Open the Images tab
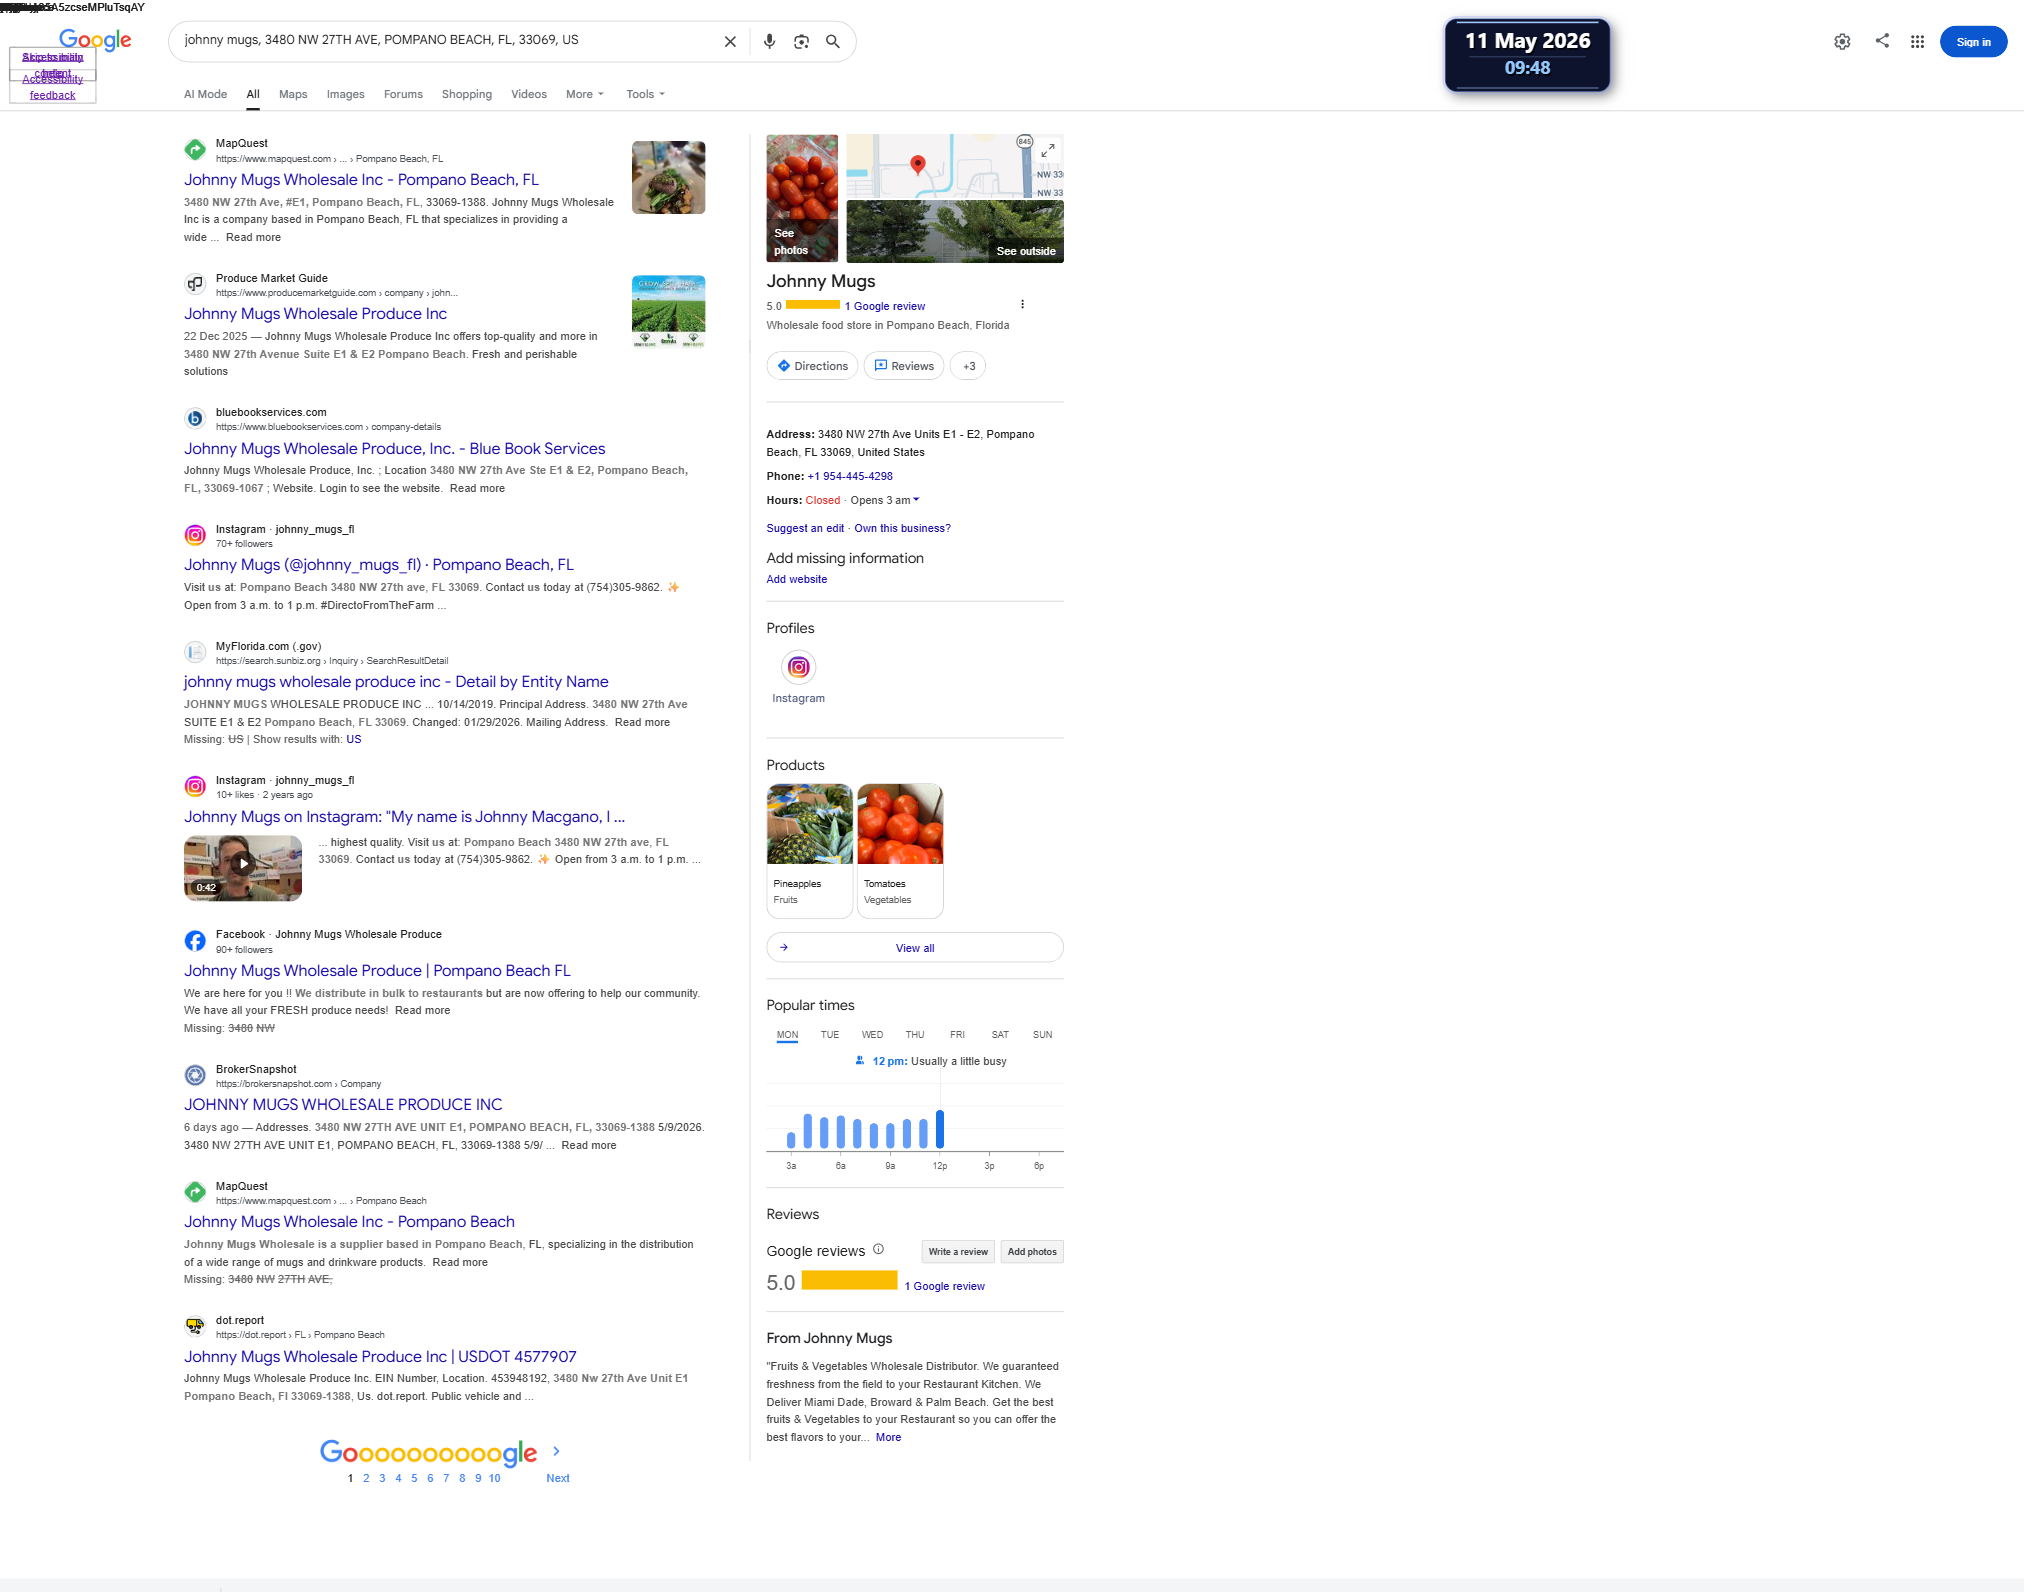 [345, 94]
